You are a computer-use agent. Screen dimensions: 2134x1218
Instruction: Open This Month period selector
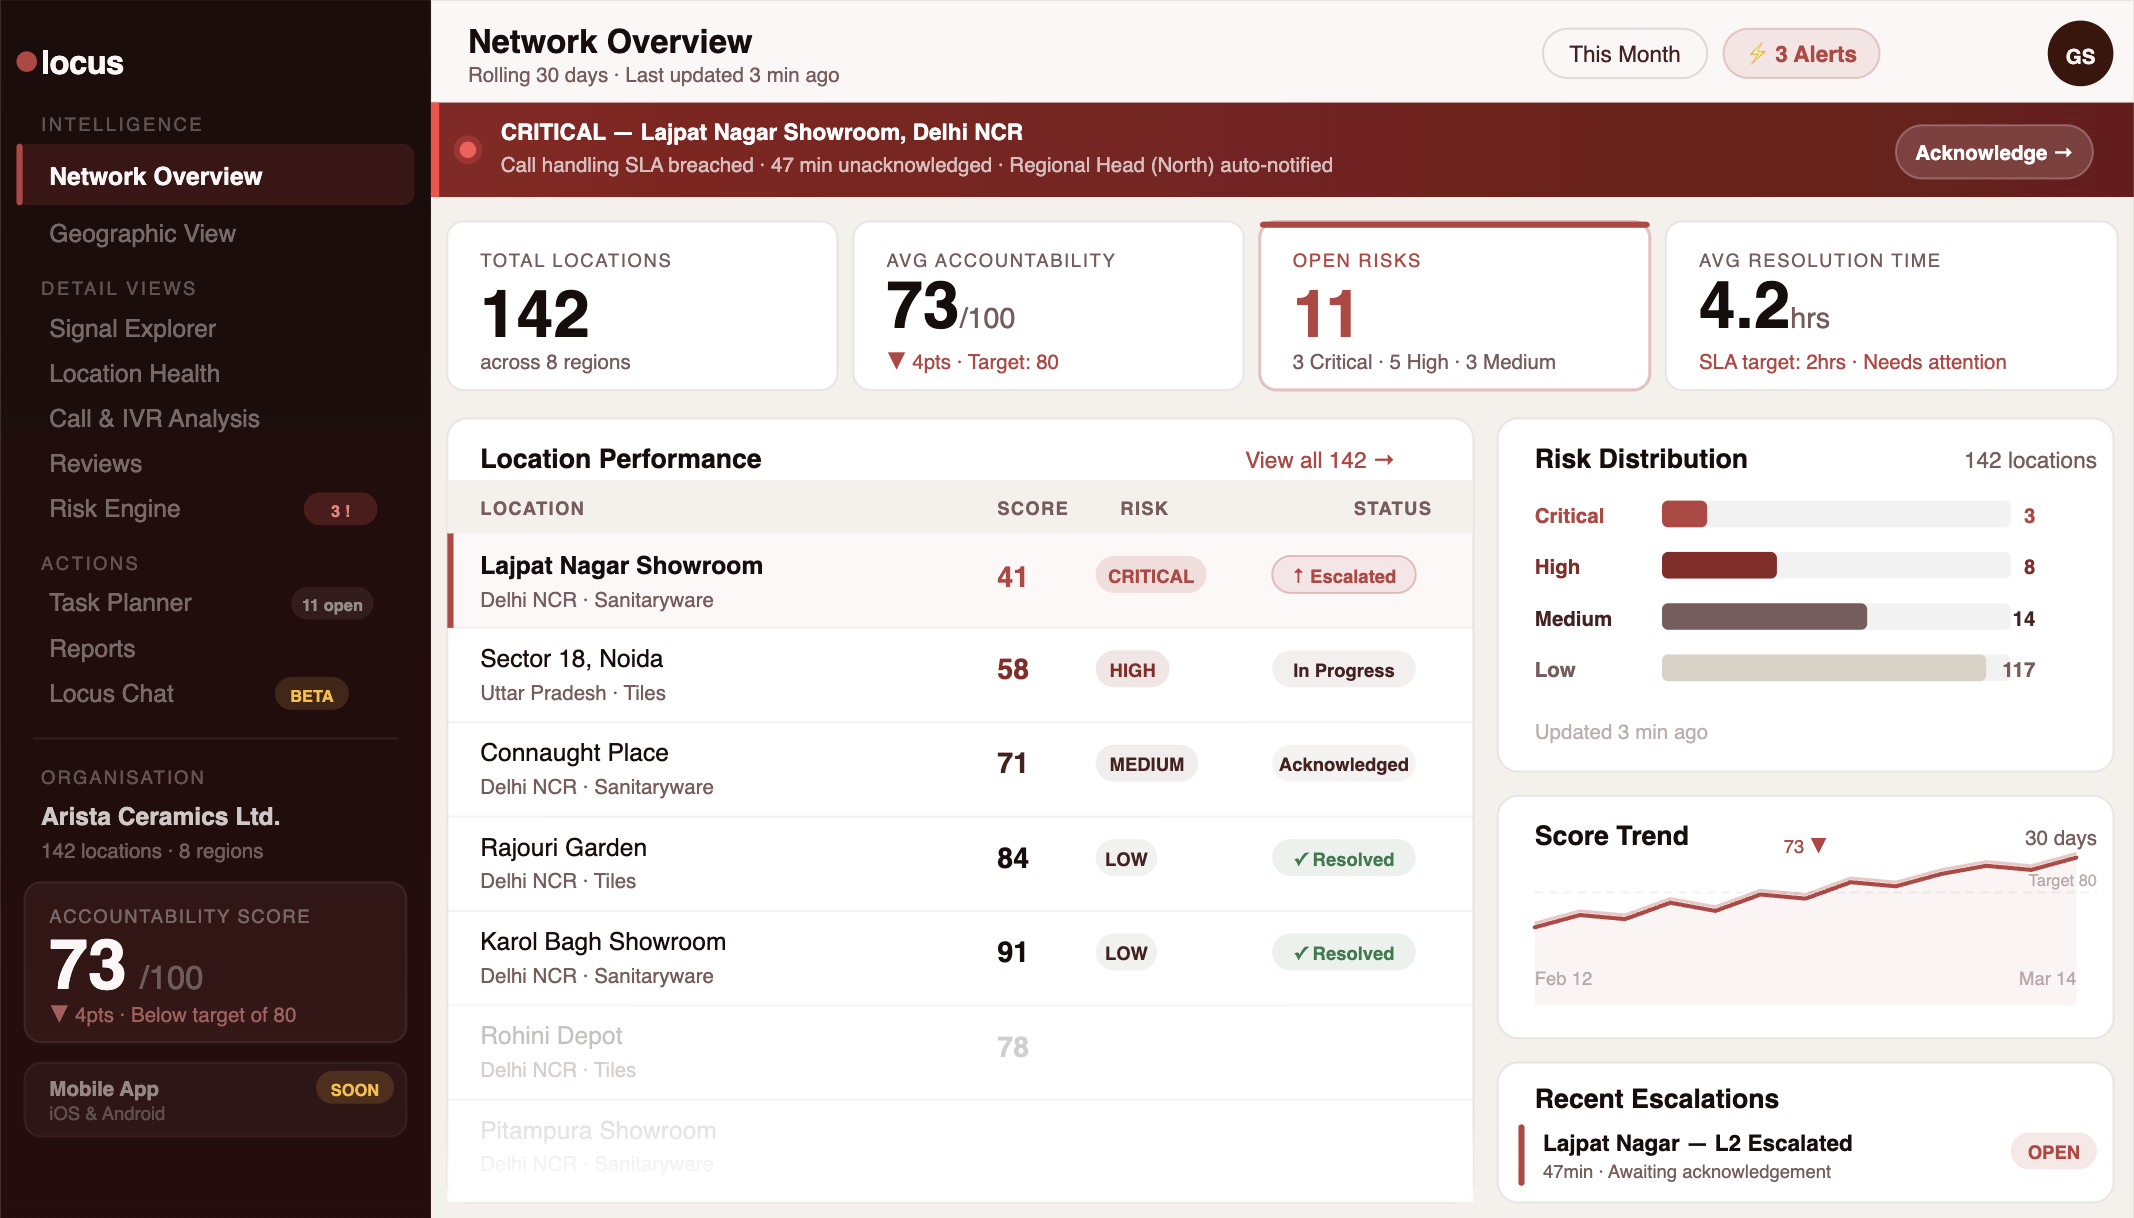1624,54
